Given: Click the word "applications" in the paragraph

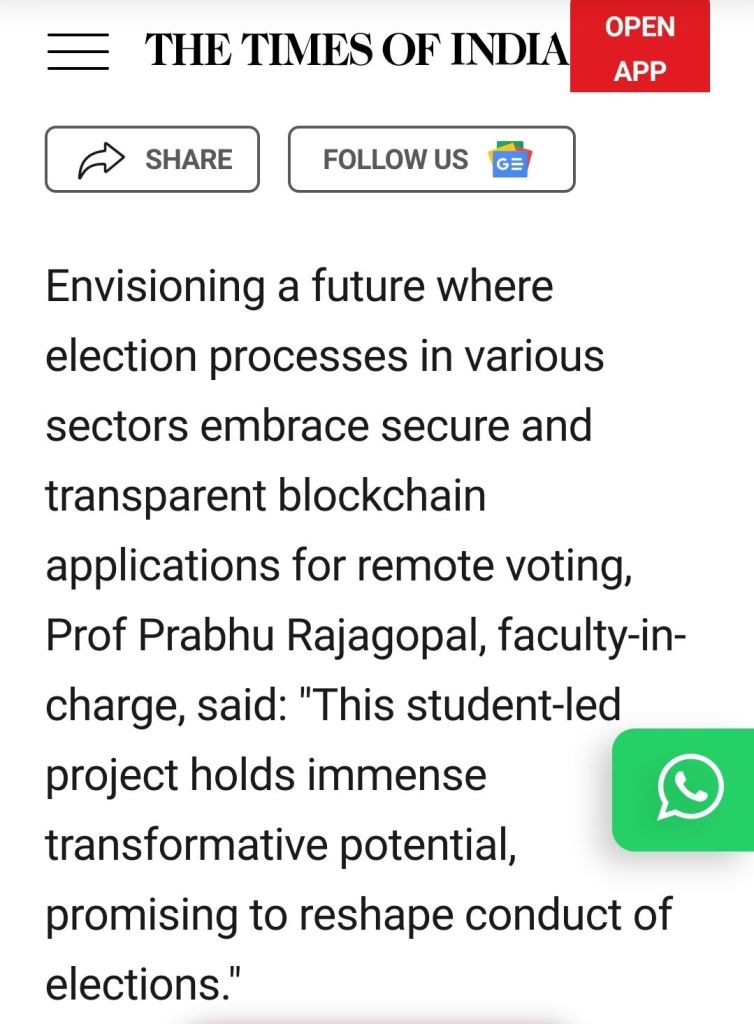Looking at the screenshot, I should pyautogui.click(x=162, y=566).
